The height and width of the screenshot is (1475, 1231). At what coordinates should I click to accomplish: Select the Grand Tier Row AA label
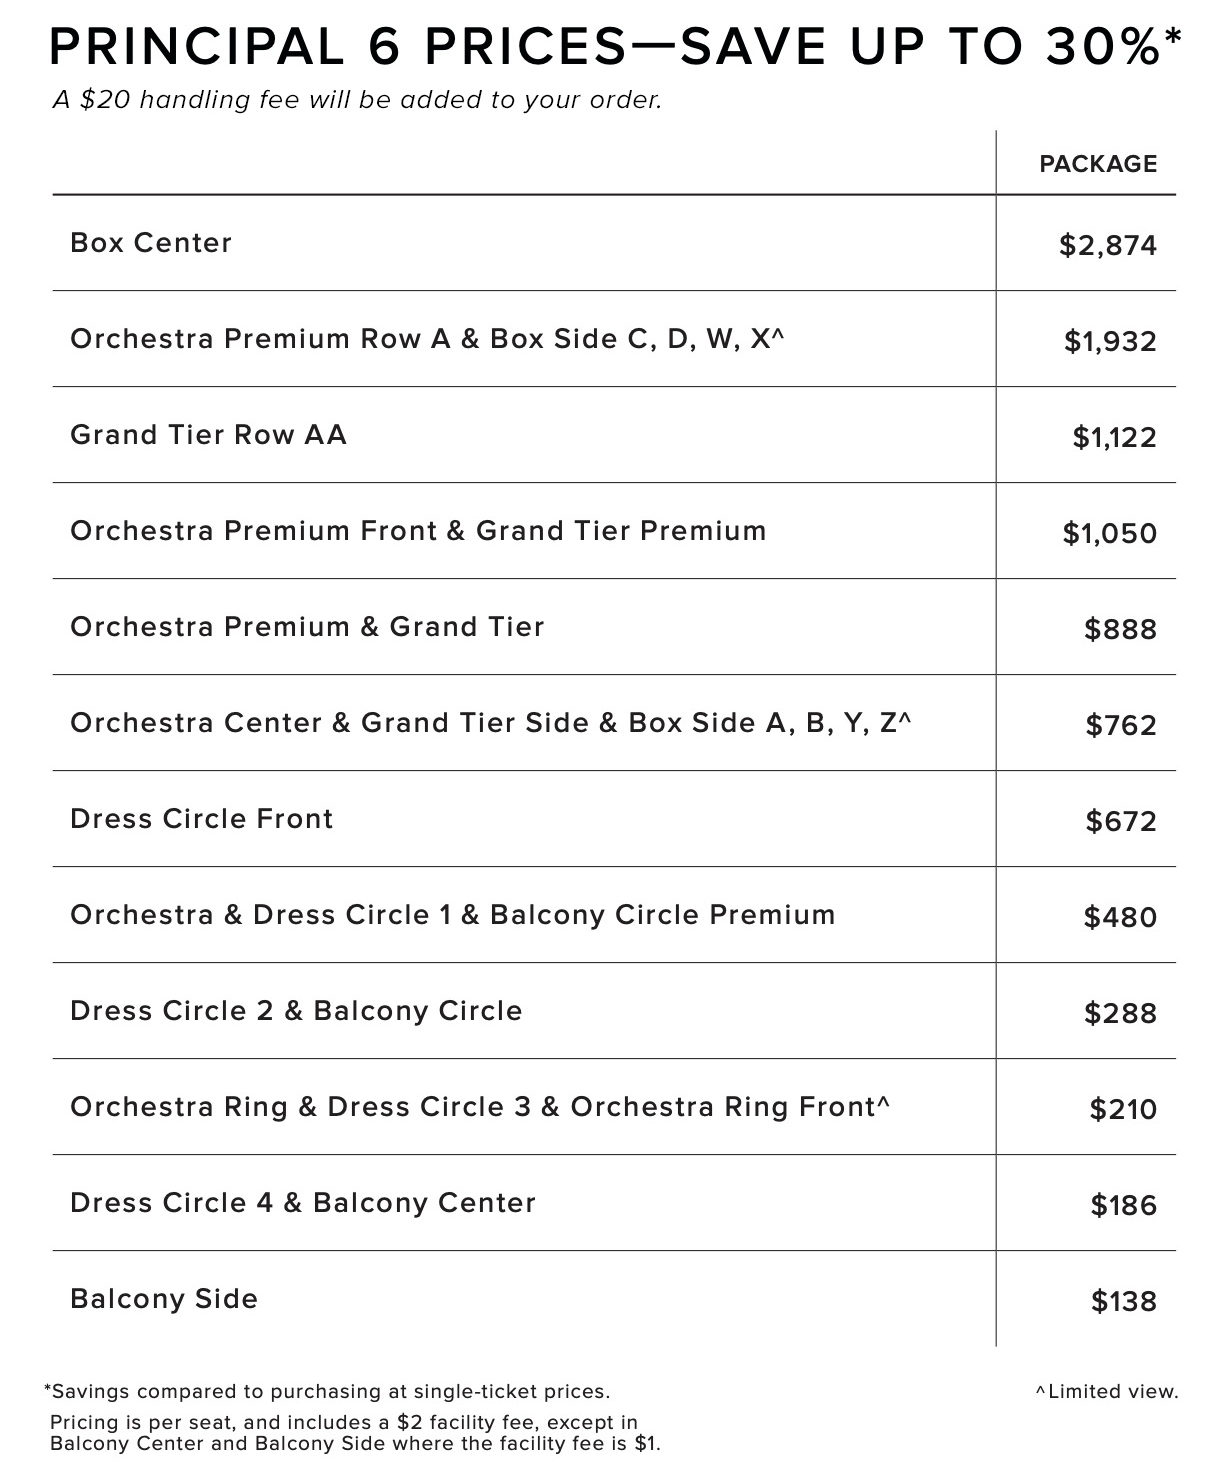click(x=208, y=435)
